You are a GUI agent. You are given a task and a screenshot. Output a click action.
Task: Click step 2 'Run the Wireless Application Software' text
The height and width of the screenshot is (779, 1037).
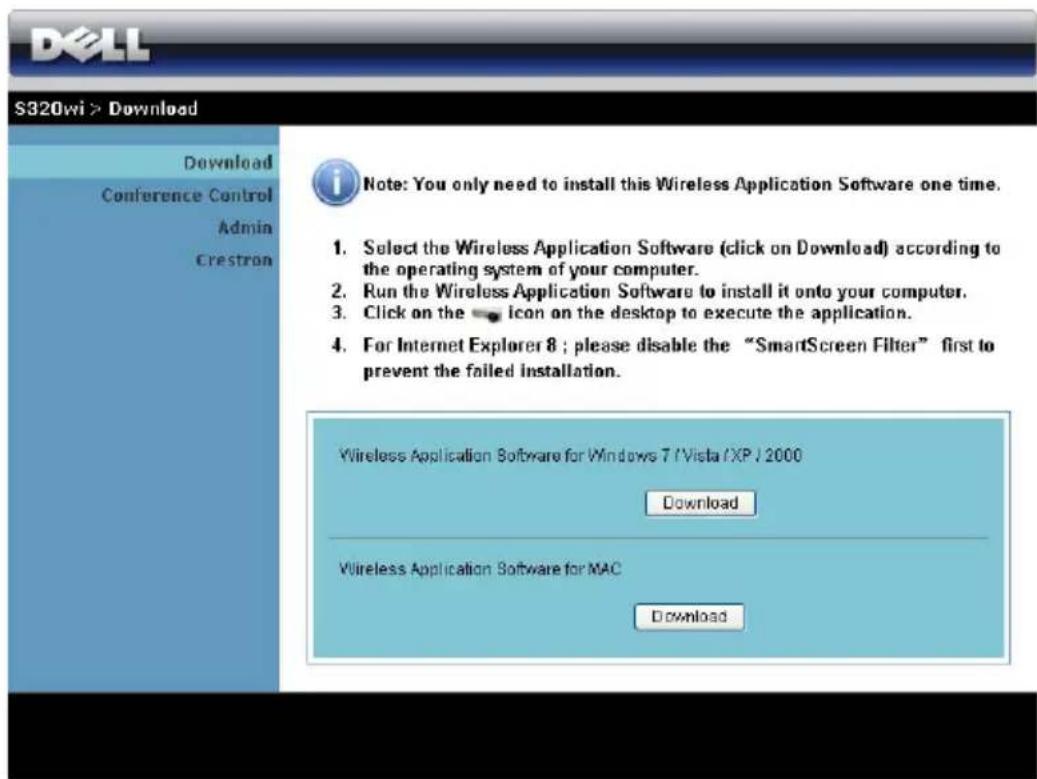coord(665,291)
